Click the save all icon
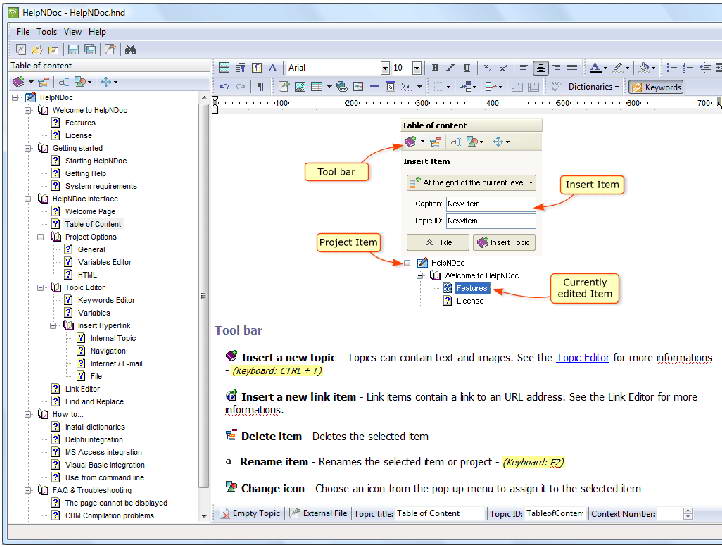 click(x=90, y=49)
